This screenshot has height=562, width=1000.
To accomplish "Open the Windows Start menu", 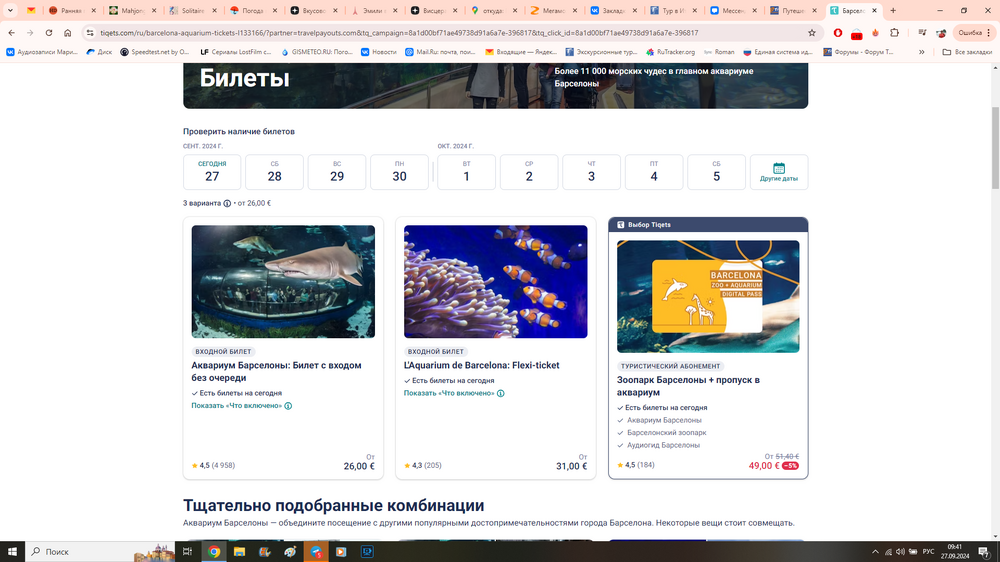I will tap(12, 552).
